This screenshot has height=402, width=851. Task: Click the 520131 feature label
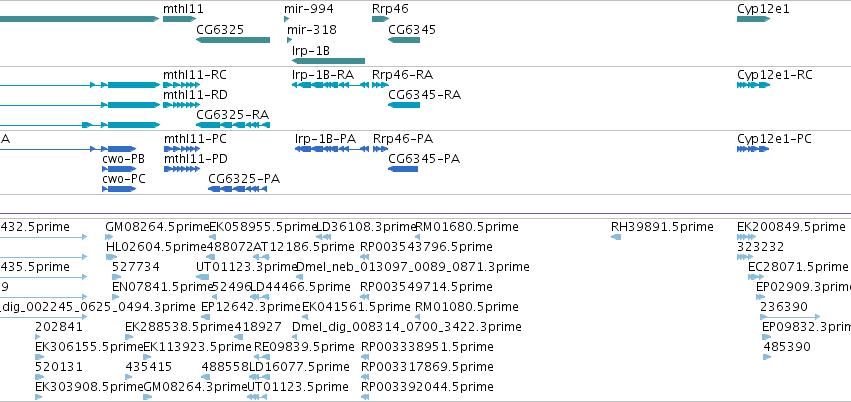tap(59, 367)
